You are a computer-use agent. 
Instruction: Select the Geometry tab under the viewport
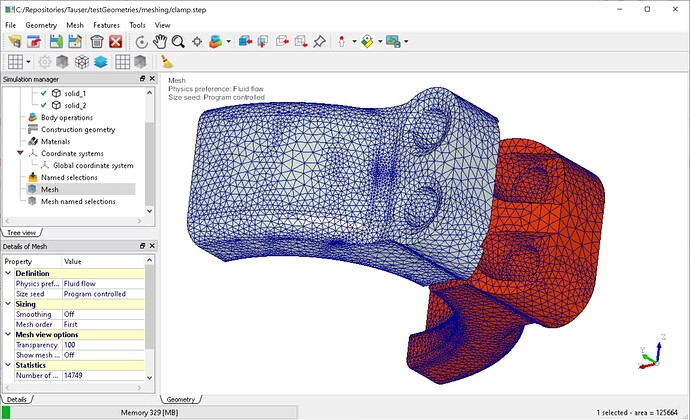pos(181,399)
